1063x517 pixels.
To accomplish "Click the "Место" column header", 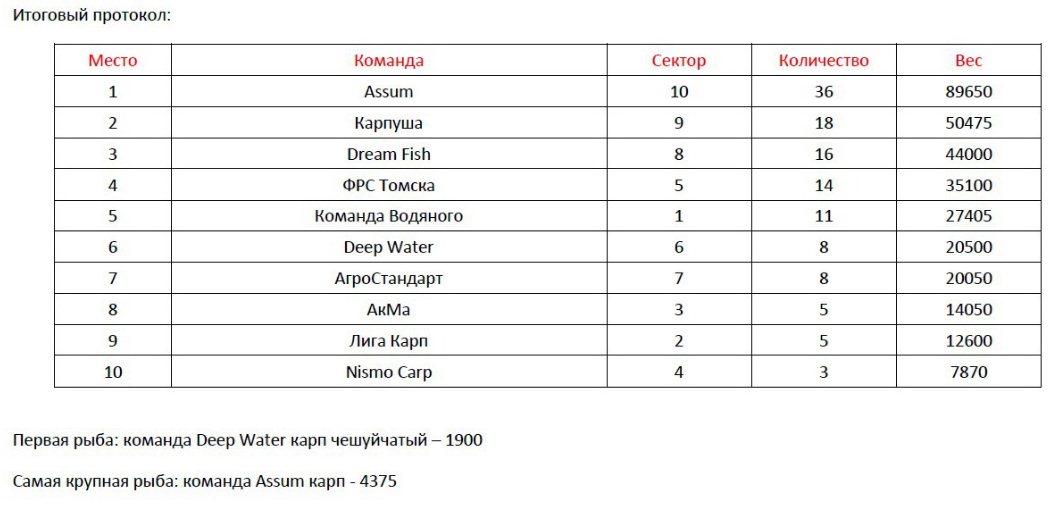I will 113,60.
